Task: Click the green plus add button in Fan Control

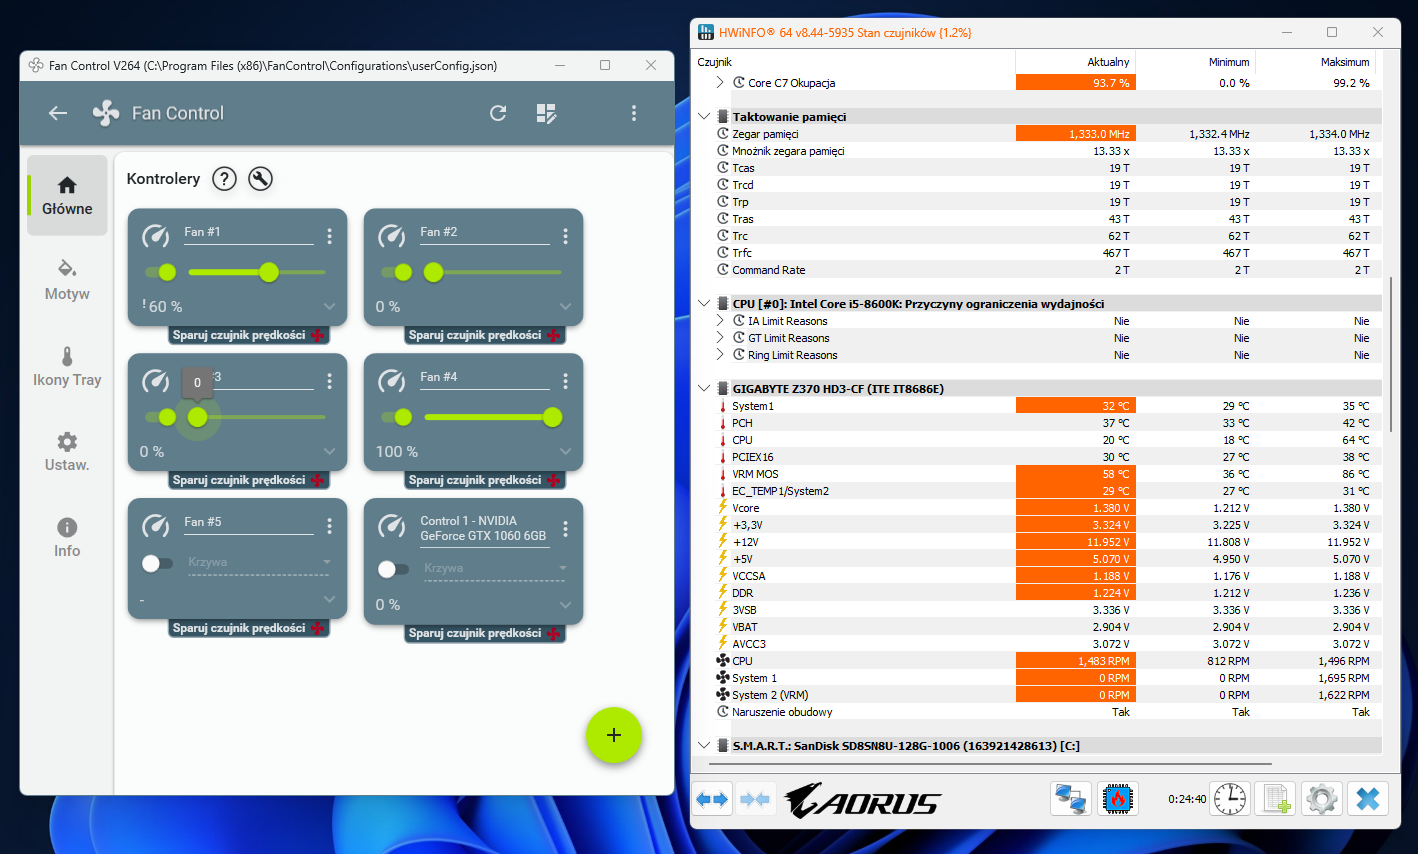Action: pos(613,735)
